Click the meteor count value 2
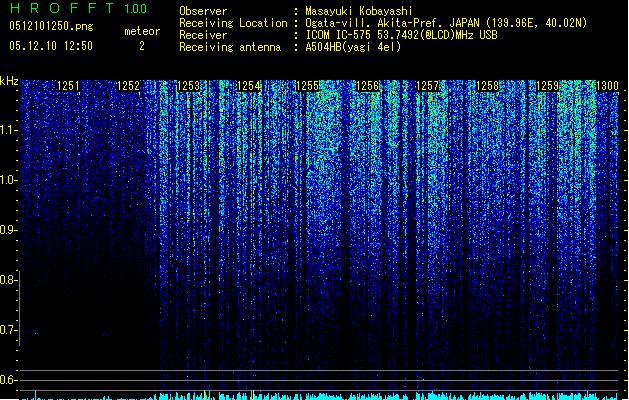The image size is (629, 400). click(x=142, y=46)
